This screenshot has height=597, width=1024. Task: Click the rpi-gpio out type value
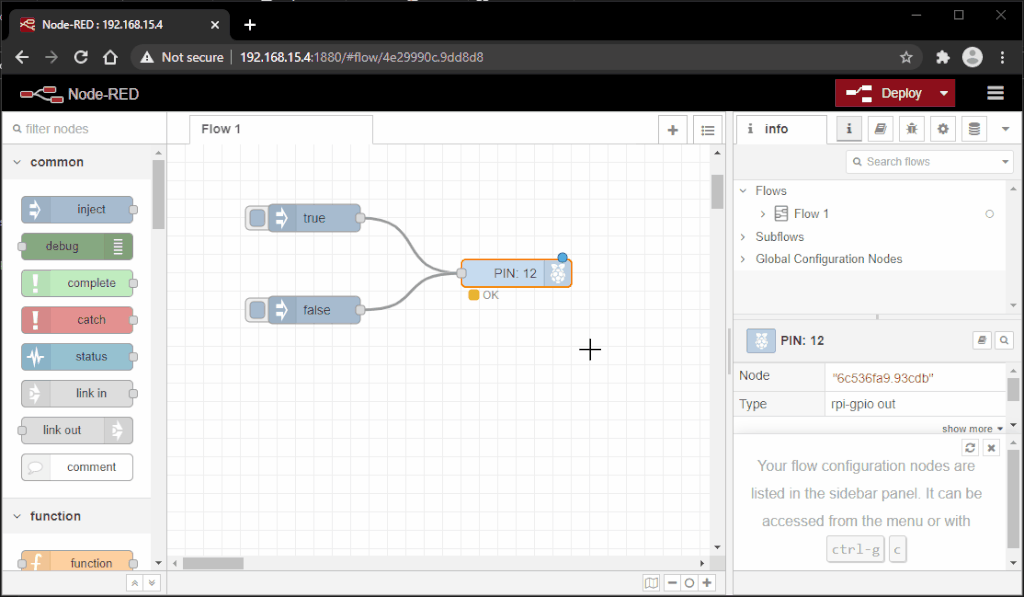point(863,404)
